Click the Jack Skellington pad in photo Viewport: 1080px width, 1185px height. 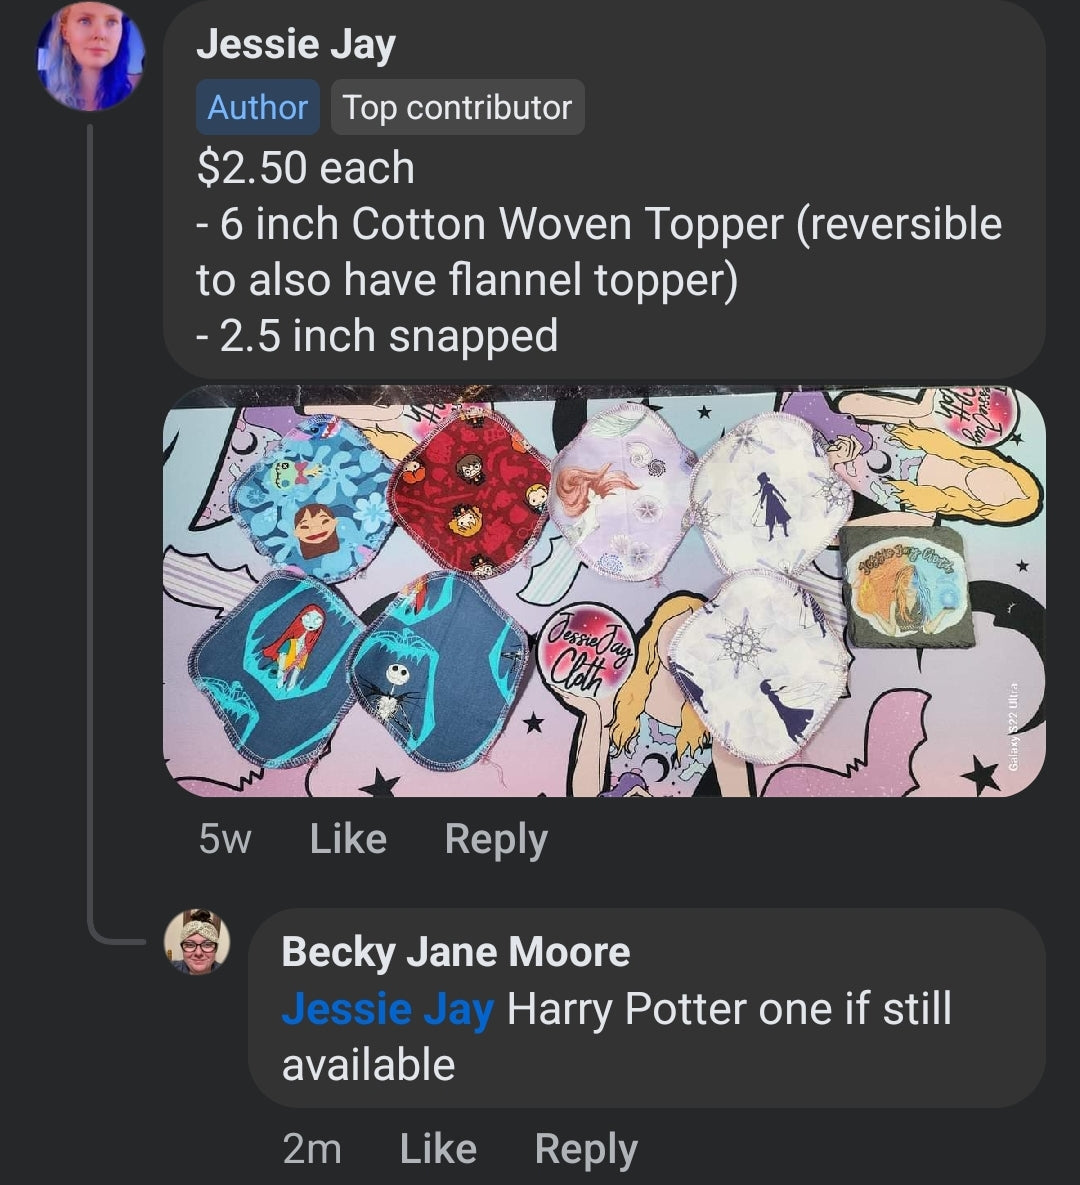[438, 668]
